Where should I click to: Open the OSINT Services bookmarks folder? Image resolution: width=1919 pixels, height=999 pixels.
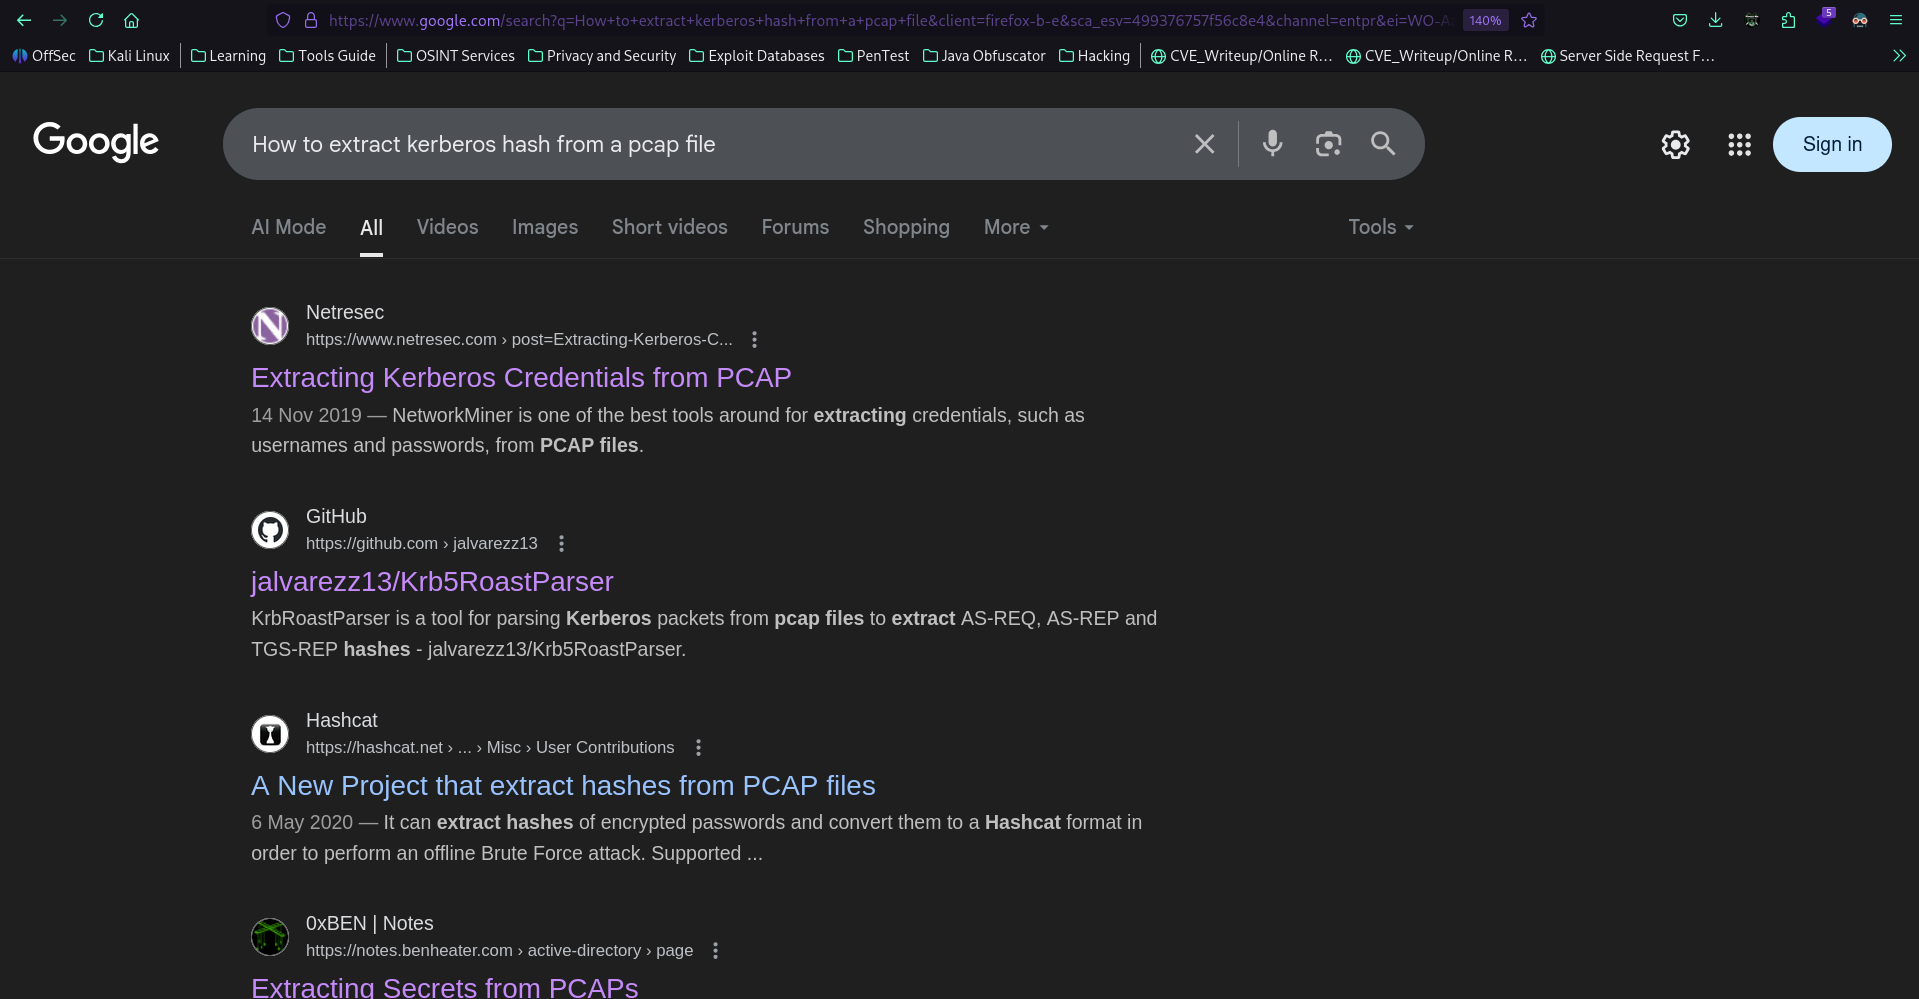[x=456, y=56]
